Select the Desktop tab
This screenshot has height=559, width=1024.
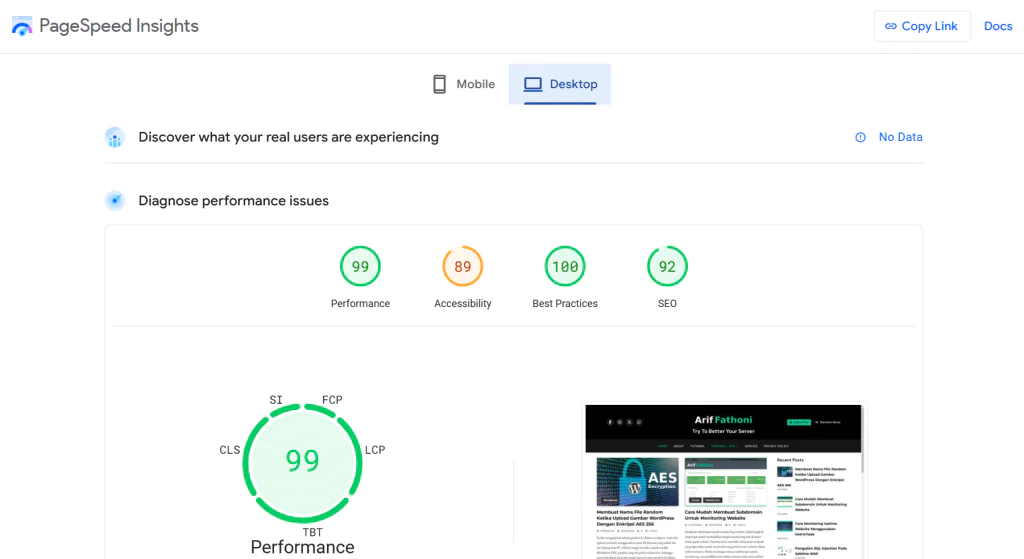click(560, 84)
